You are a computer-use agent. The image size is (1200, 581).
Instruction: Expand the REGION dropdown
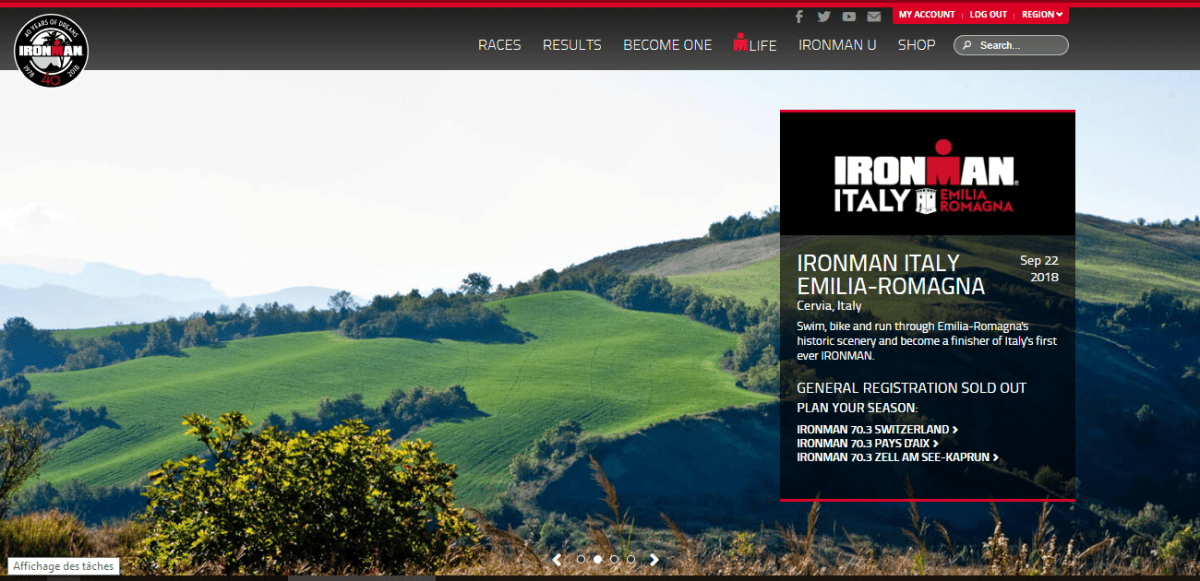point(1042,15)
